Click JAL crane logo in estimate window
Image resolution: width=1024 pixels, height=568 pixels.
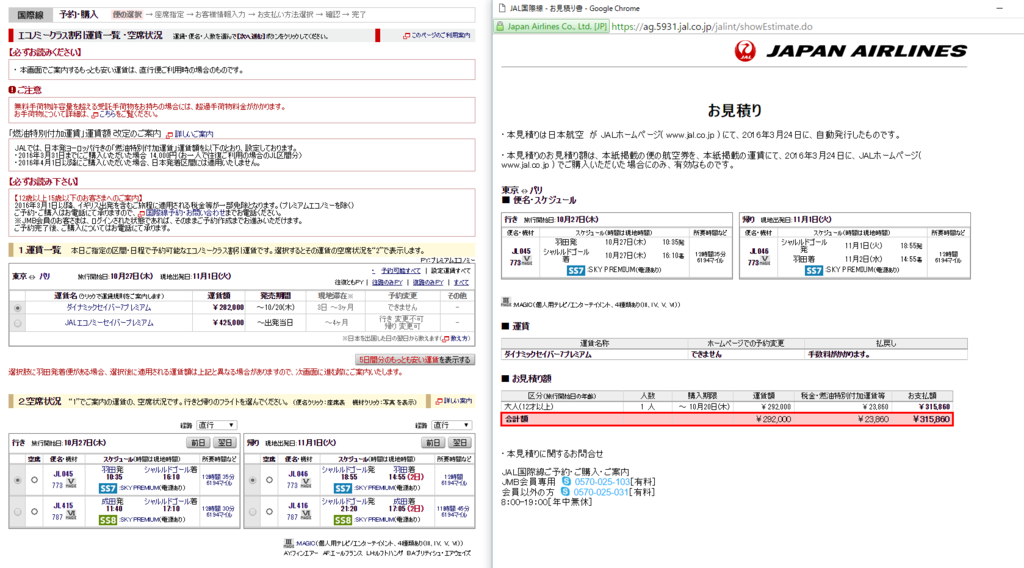tap(745, 51)
